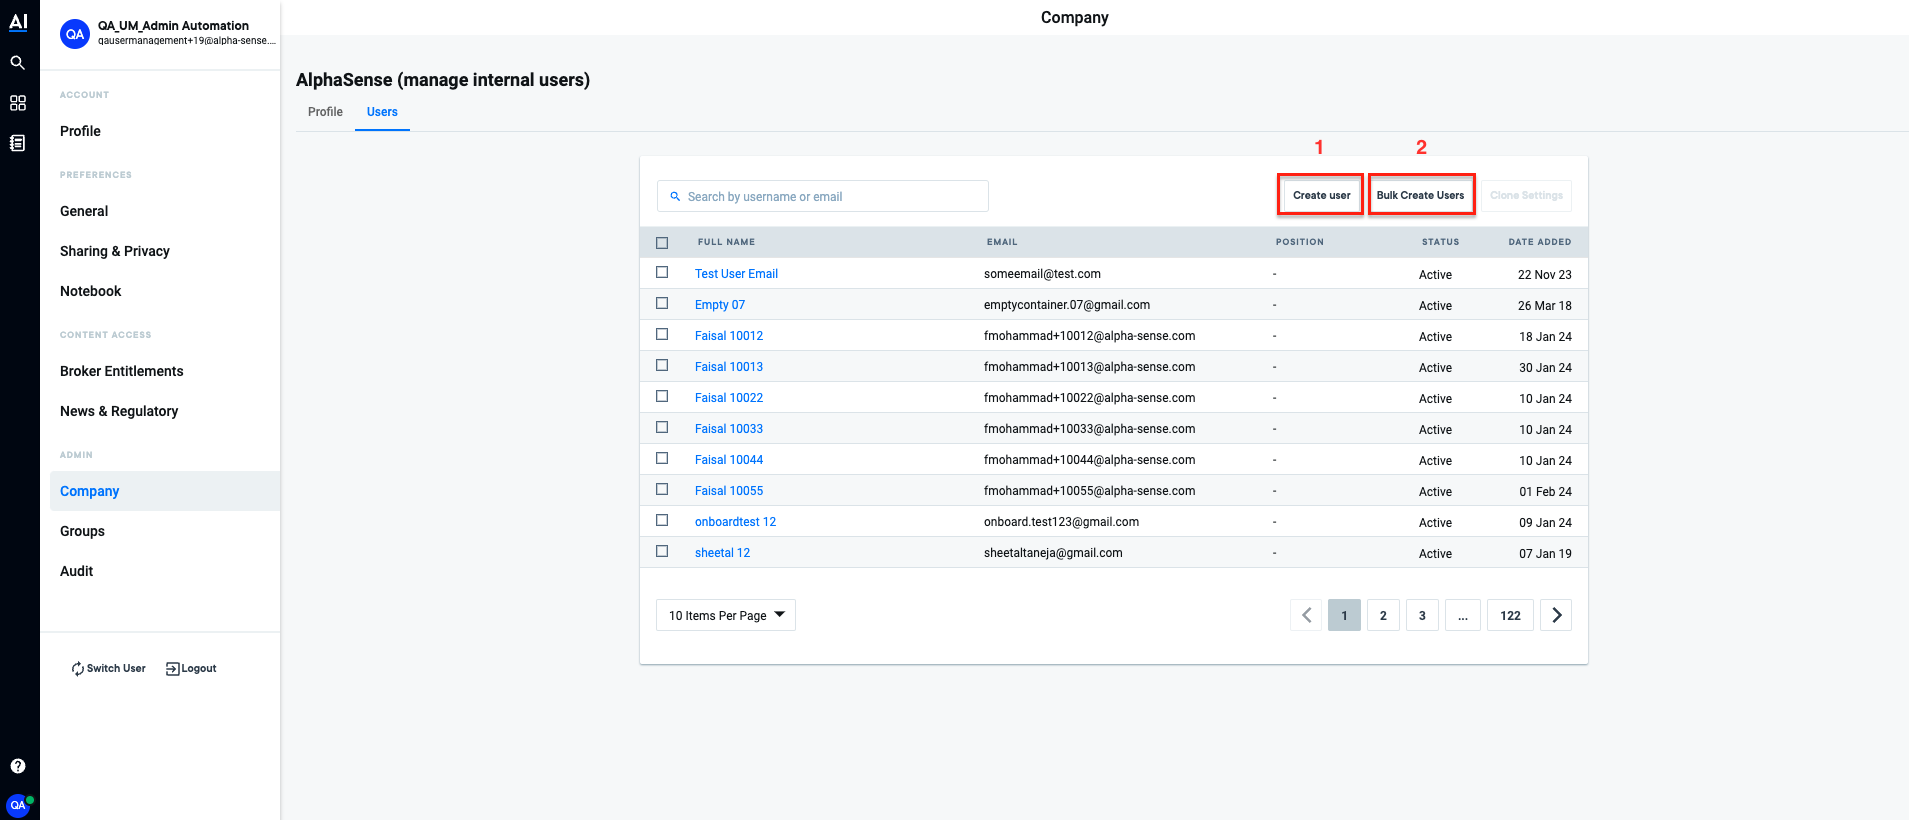
Task: Click the QA profile avatar at top
Action: 75,34
